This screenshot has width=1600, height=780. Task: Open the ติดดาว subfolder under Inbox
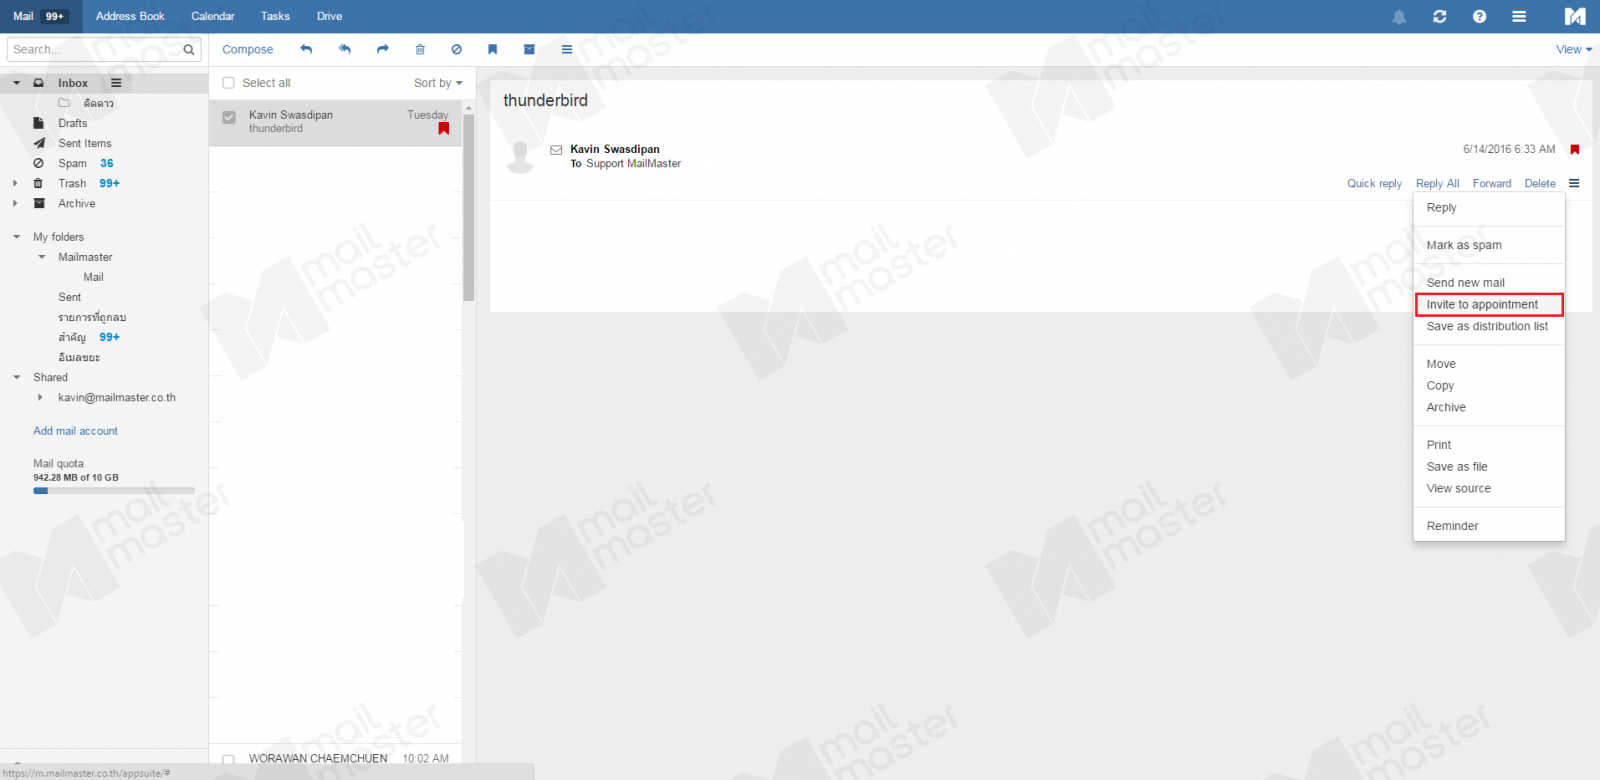tap(98, 103)
